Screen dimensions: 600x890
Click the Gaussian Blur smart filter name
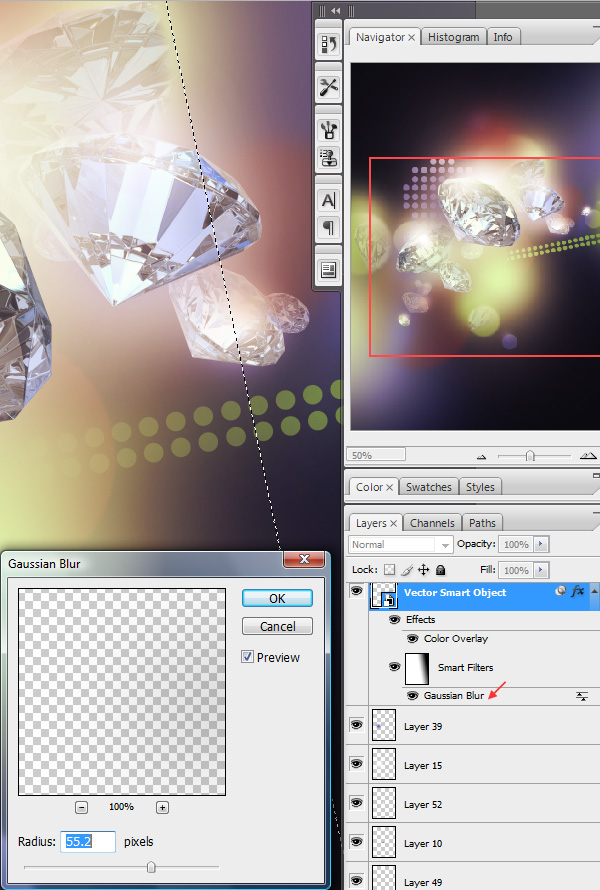(x=454, y=695)
